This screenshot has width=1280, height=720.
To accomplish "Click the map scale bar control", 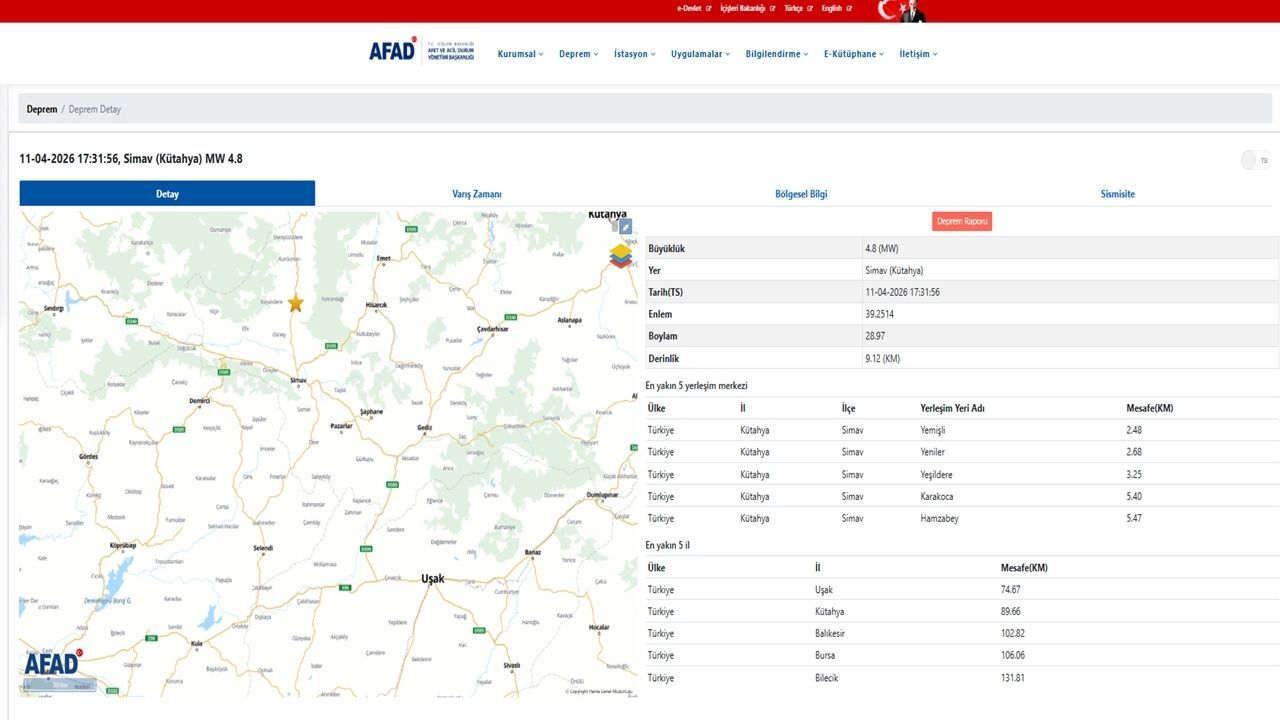I will point(60,686).
